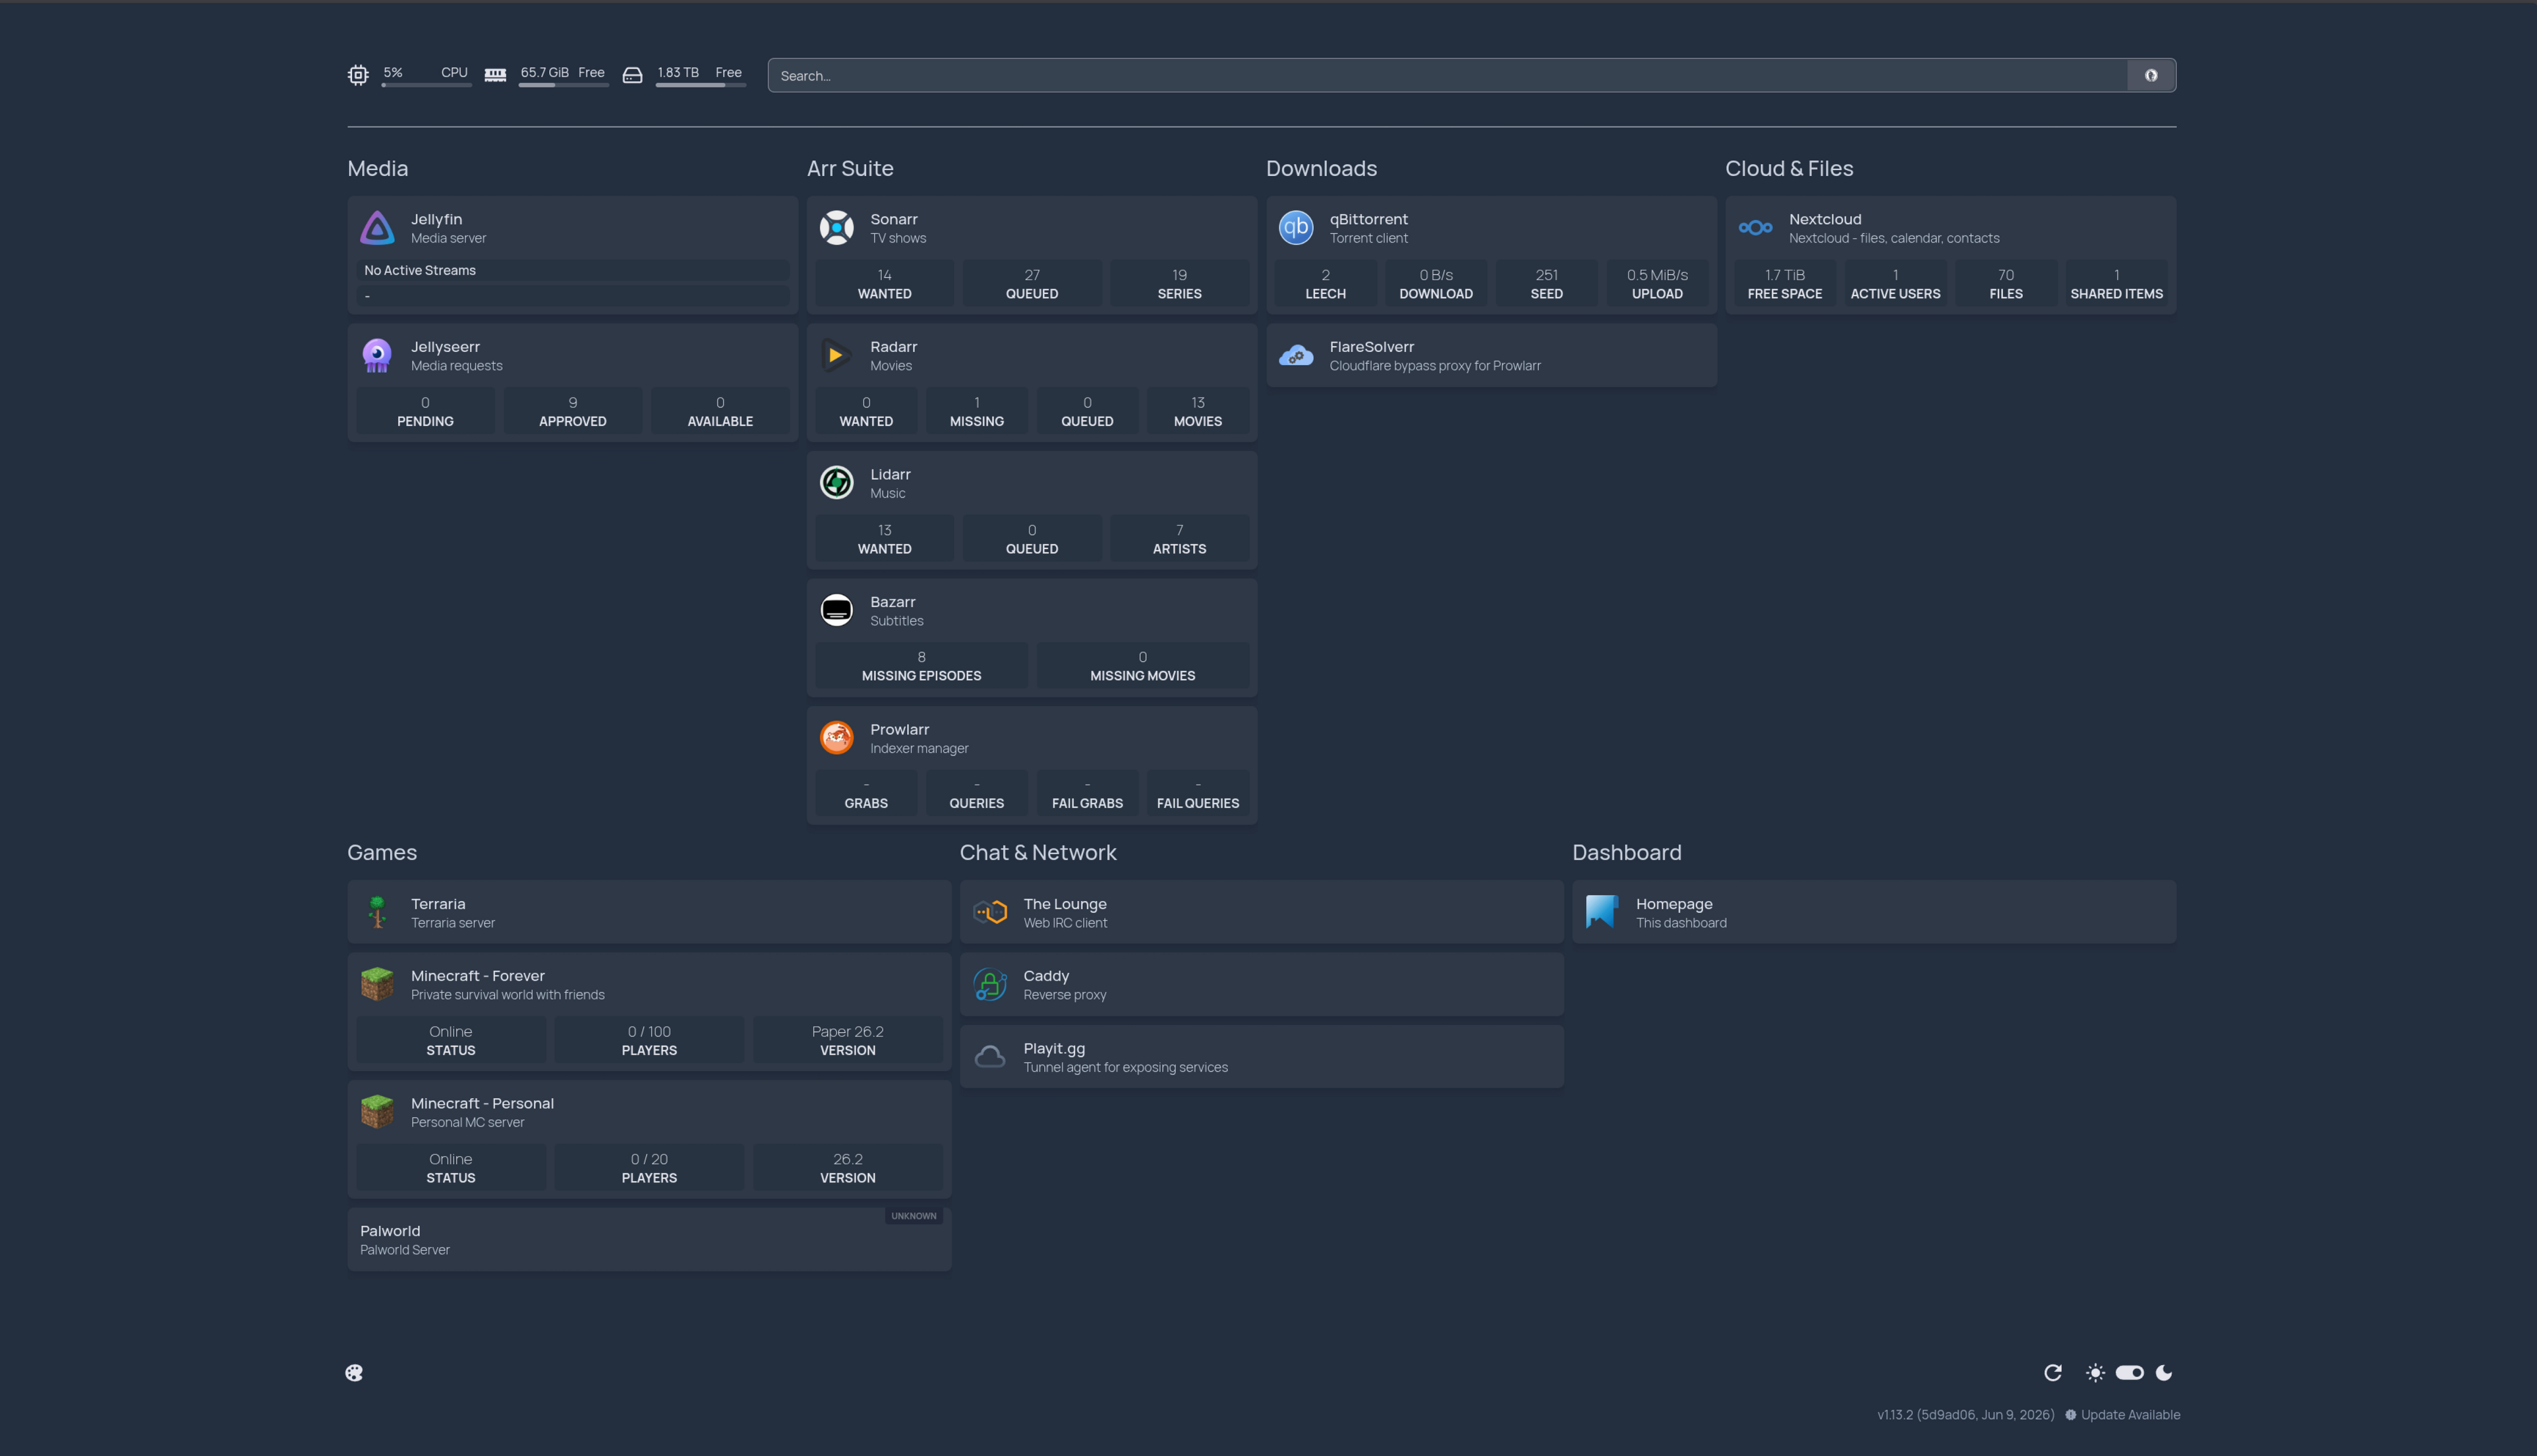The image size is (2537, 1456).
Task: Open the color palette picker icon
Action: (354, 1373)
